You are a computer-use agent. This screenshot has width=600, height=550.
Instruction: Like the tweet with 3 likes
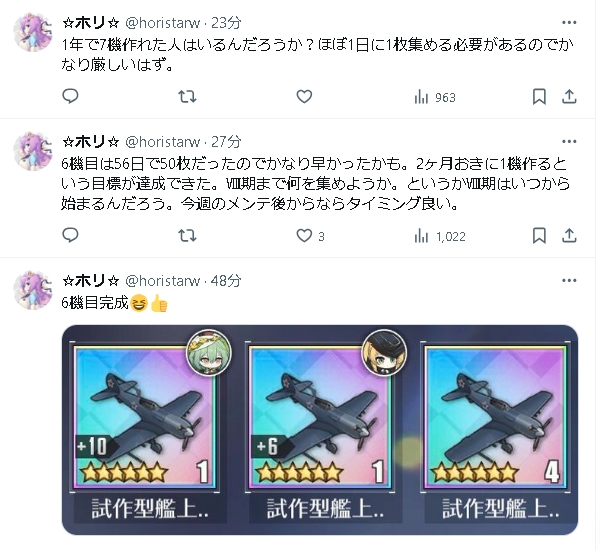click(x=310, y=236)
